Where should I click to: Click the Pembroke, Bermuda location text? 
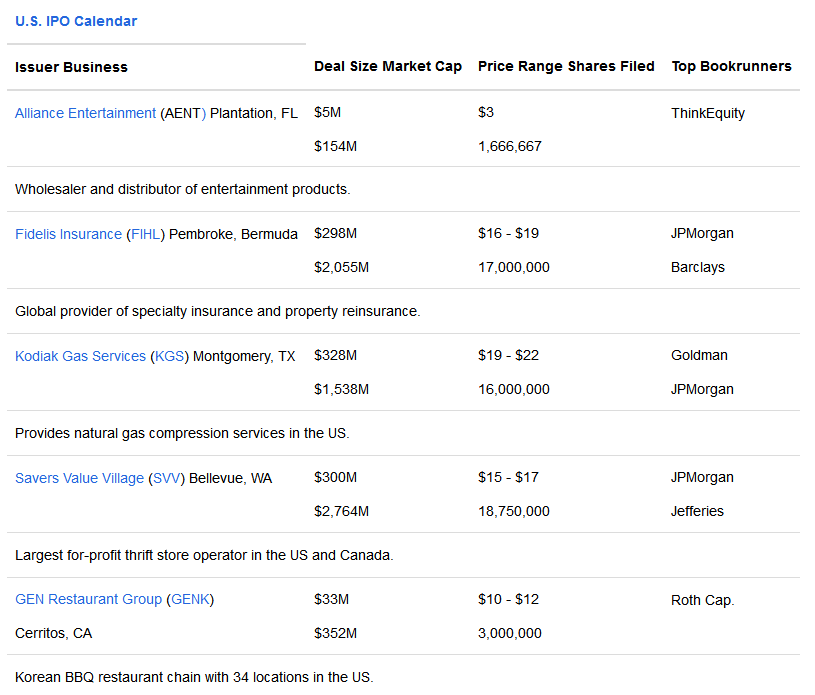coord(233,234)
